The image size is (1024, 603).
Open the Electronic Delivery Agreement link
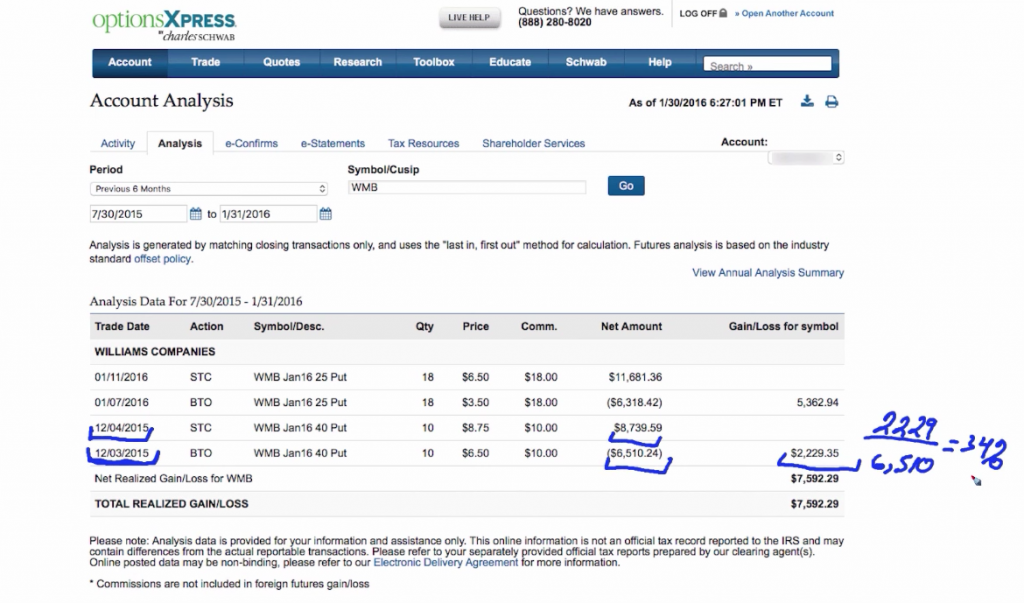coord(445,562)
